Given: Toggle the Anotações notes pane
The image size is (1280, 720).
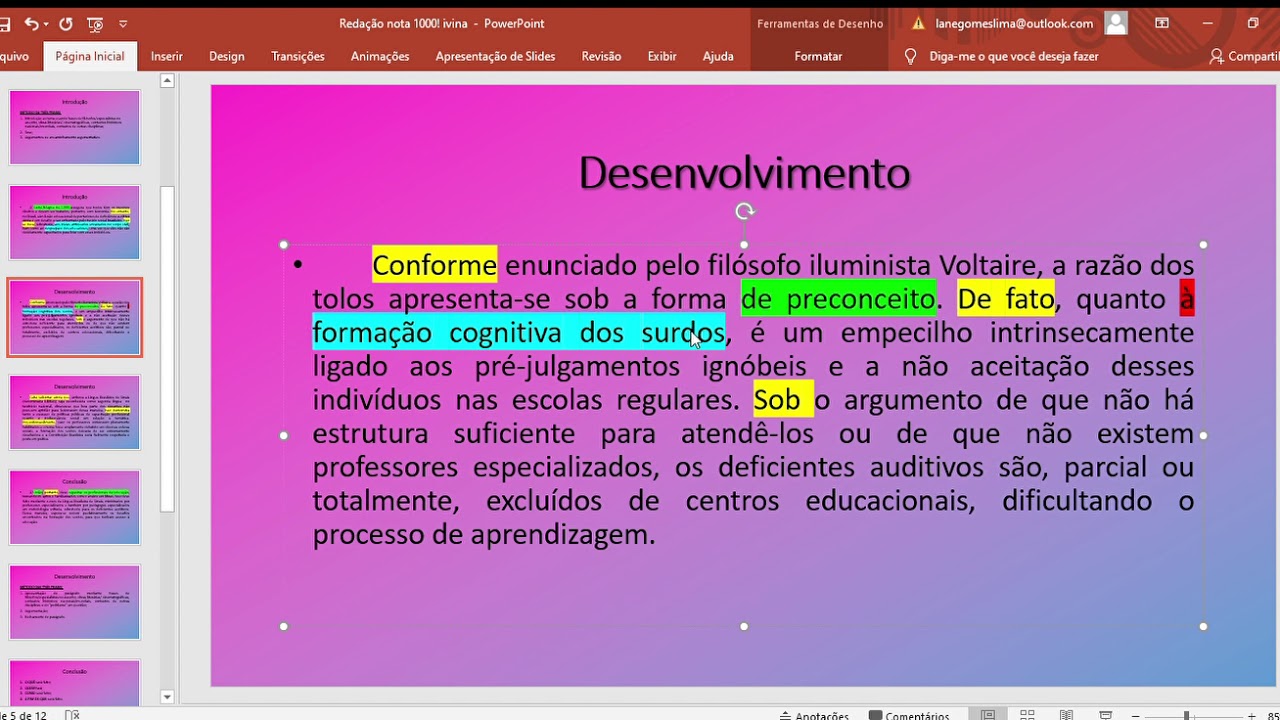Looking at the screenshot, I should [x=813, y=716].
